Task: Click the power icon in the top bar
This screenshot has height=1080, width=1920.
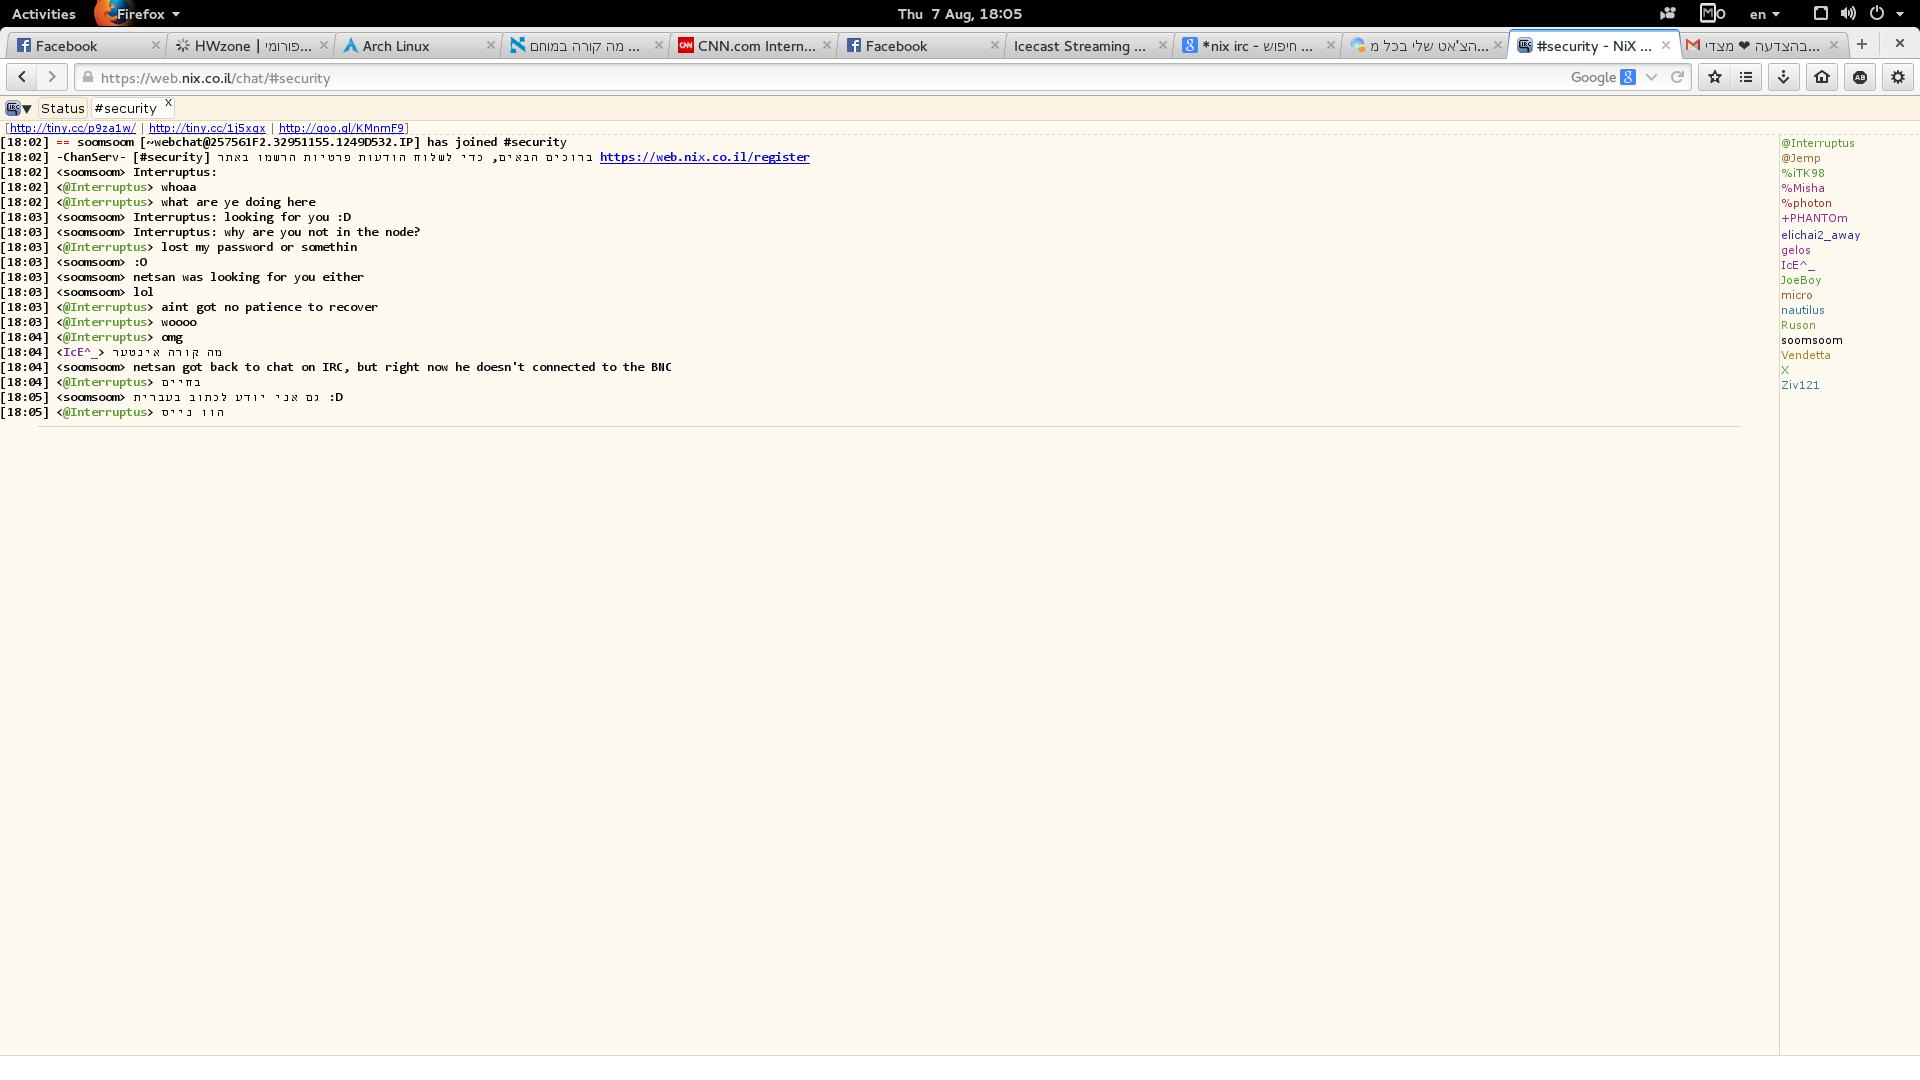Action: click(x=1877, y=14)
